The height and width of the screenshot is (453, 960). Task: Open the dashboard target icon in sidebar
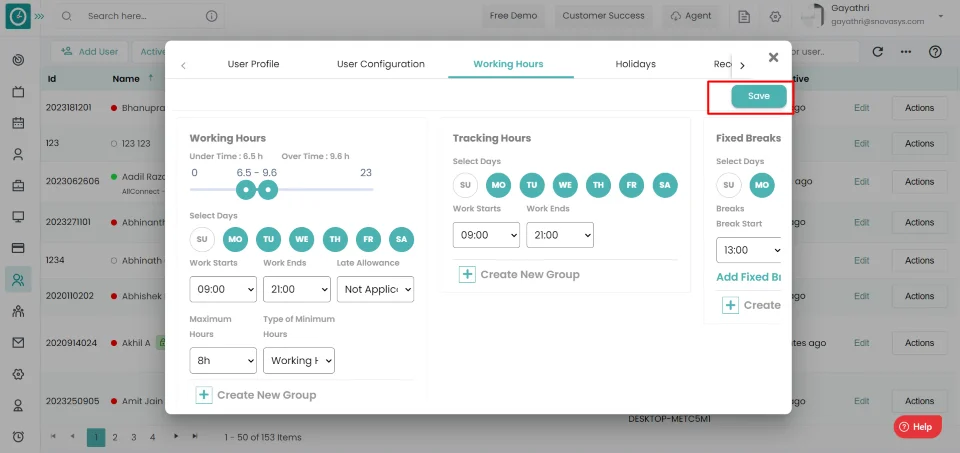18,59
